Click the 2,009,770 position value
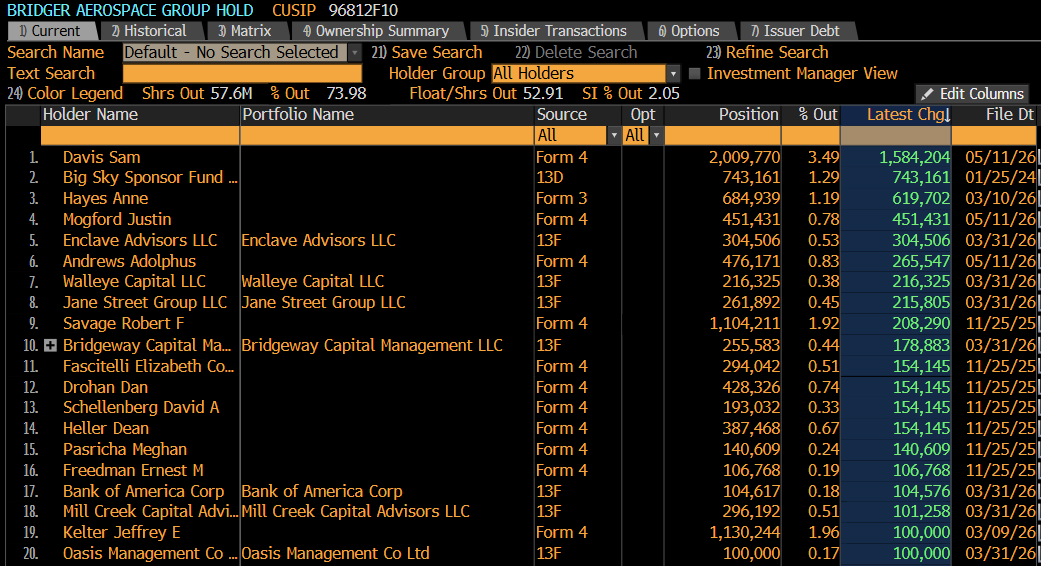 tap(744, 157)
